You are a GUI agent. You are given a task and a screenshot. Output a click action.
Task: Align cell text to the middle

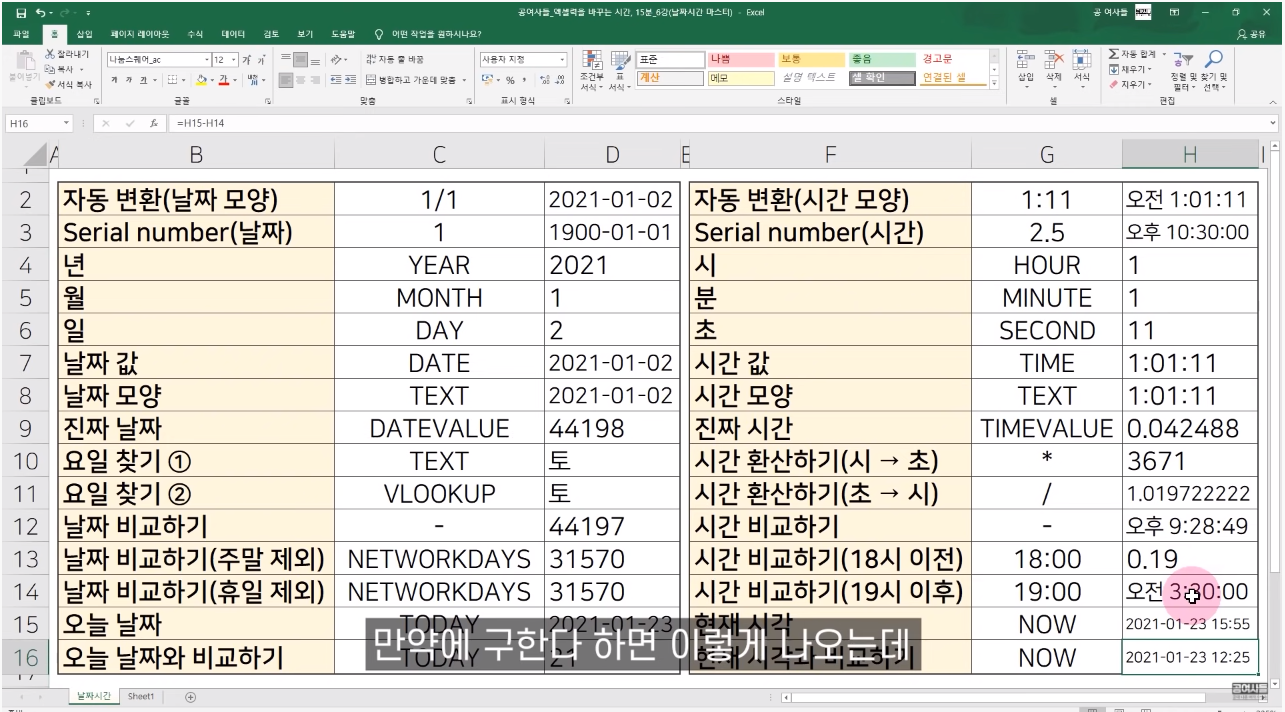click(299, 59)
